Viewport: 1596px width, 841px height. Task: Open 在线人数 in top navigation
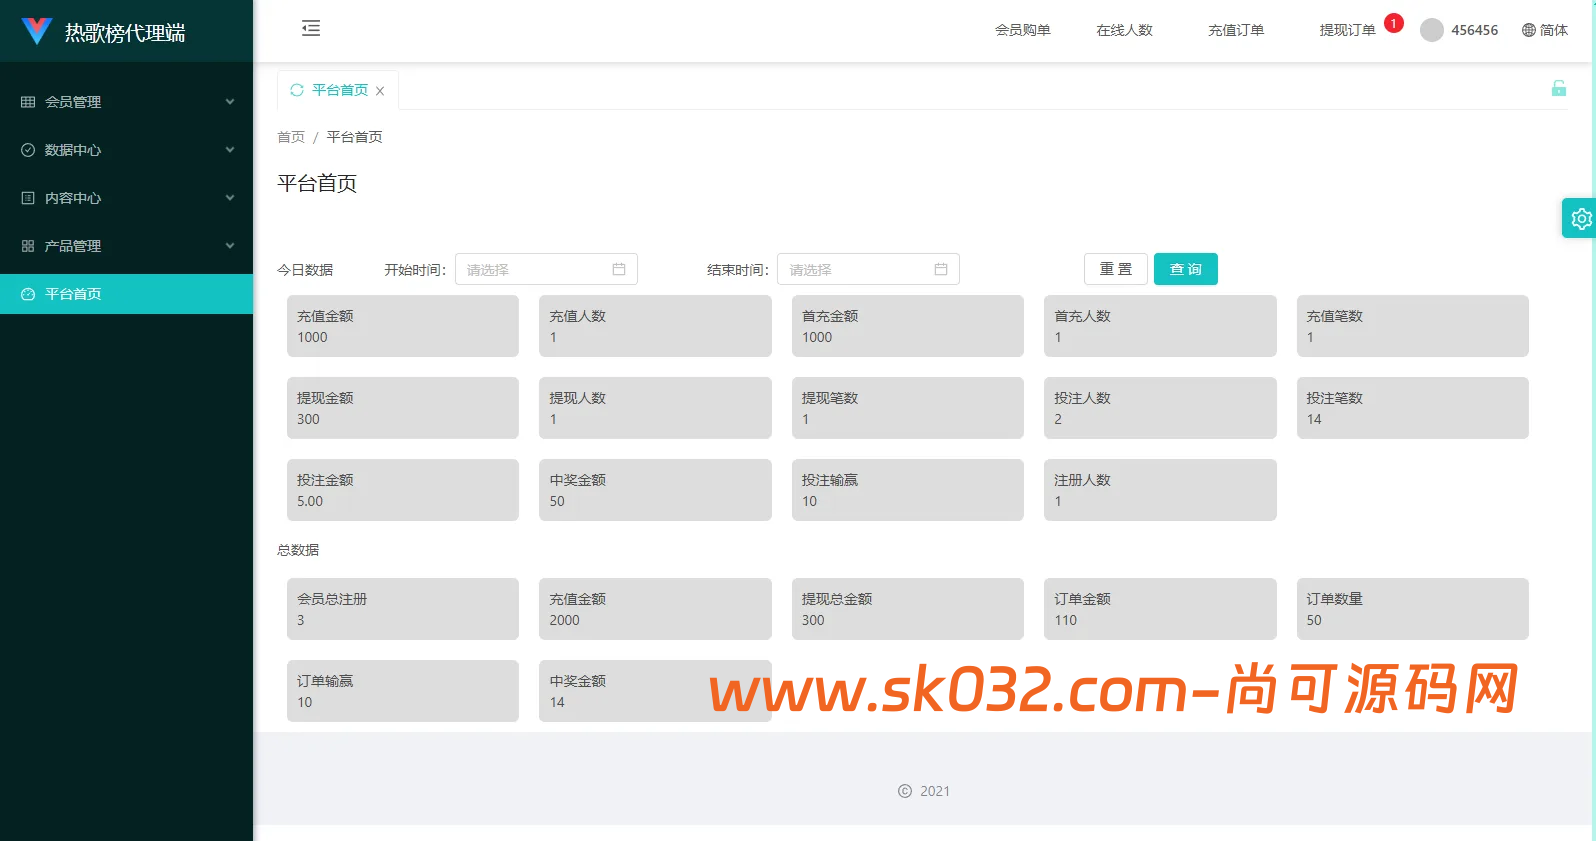pos(1124,30)
